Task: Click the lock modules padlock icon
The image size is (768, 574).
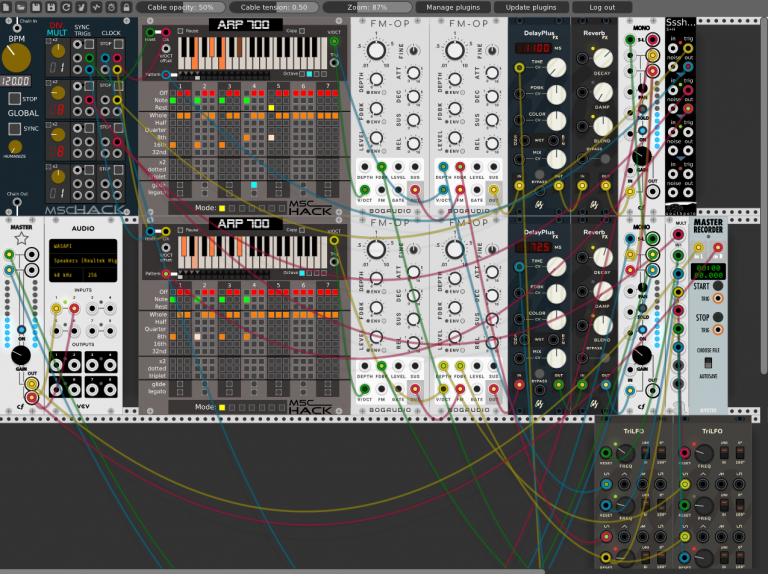Action: 126,7
